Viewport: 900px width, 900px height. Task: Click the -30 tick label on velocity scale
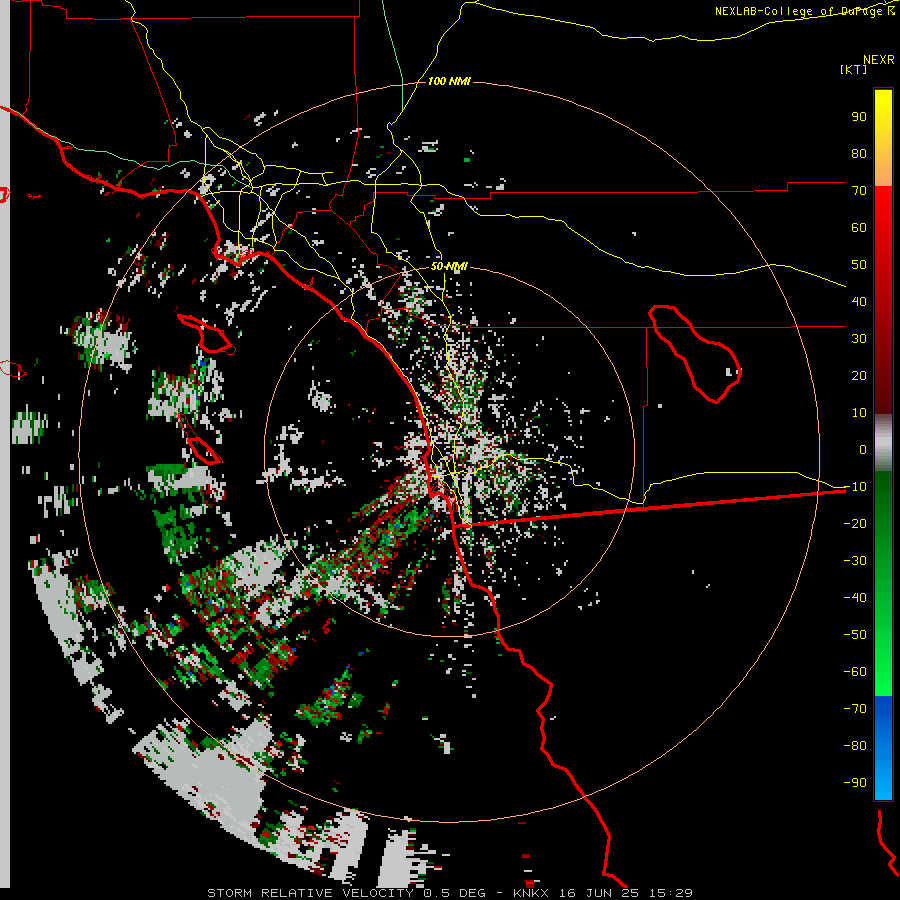tap(855, 561)
